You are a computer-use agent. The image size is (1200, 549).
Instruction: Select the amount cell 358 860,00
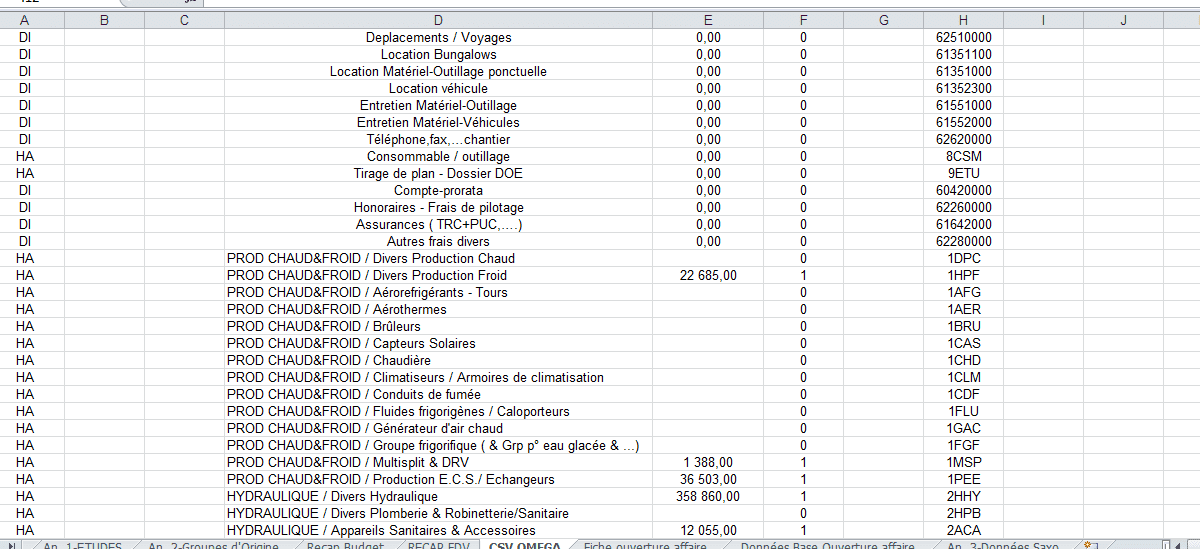coord(707,496)
